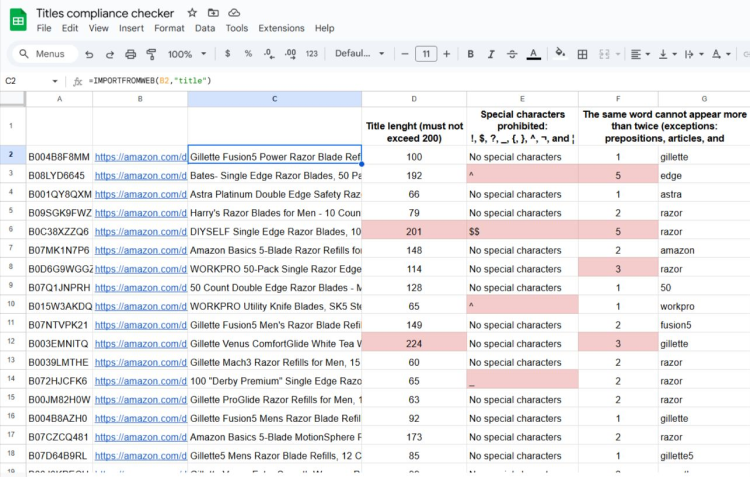
Task: Open the Help menu
Action: click(324, 28)
